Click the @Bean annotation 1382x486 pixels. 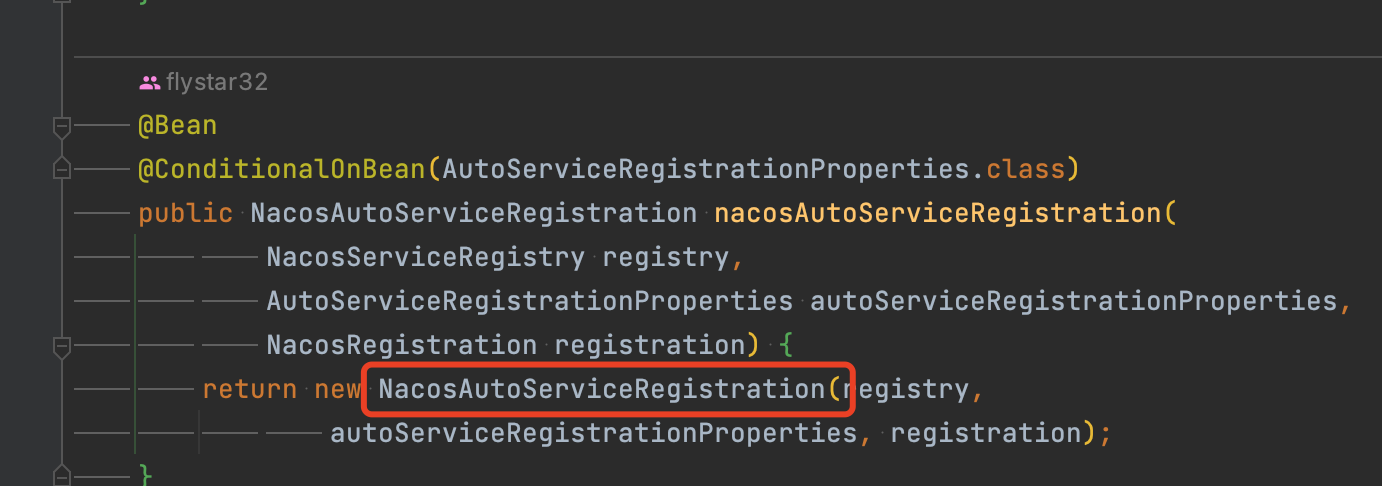[178, 126]
